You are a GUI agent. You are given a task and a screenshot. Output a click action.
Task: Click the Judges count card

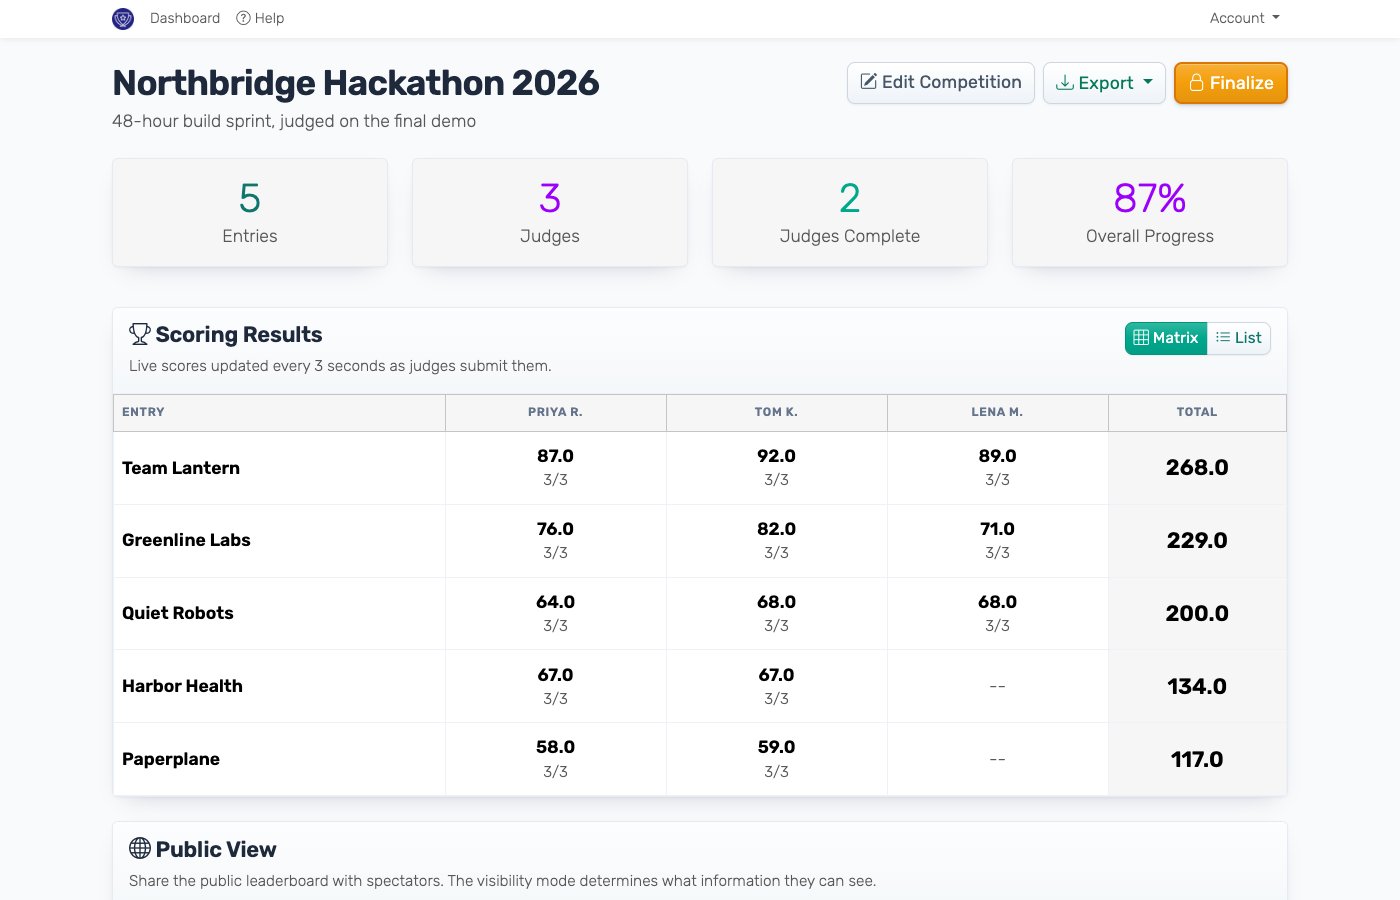click(x=550, y=212)
